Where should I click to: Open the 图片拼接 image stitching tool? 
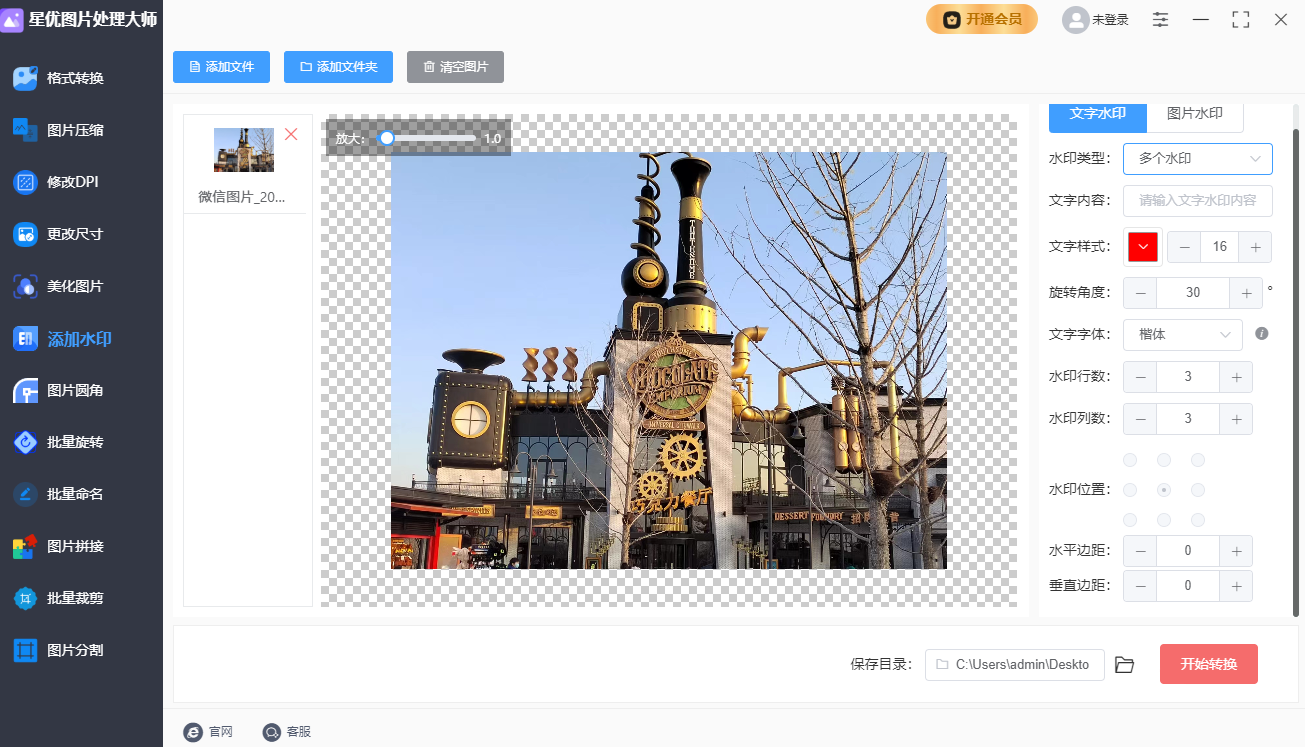coord(75,546)
